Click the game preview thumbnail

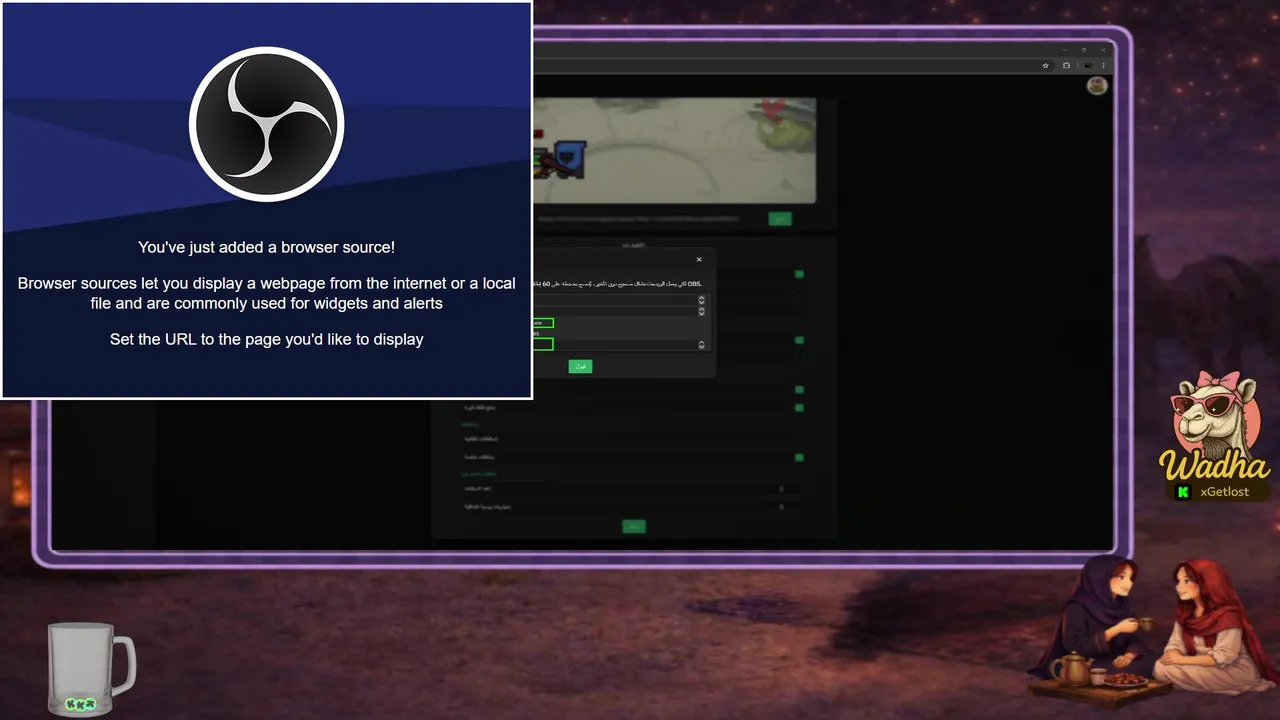pyautogui.click(x=674, y=150)
